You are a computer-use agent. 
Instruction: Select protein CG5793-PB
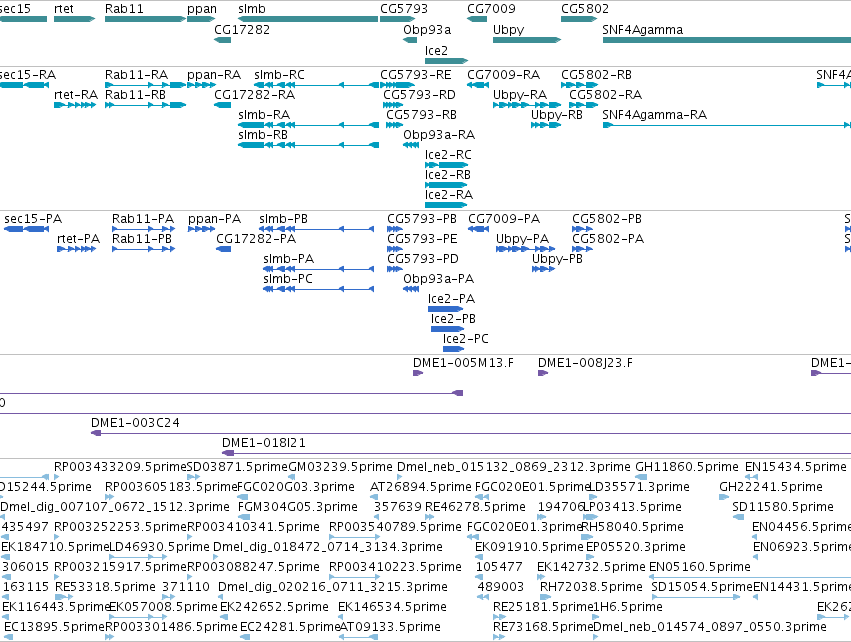click(x=395, y=229)
